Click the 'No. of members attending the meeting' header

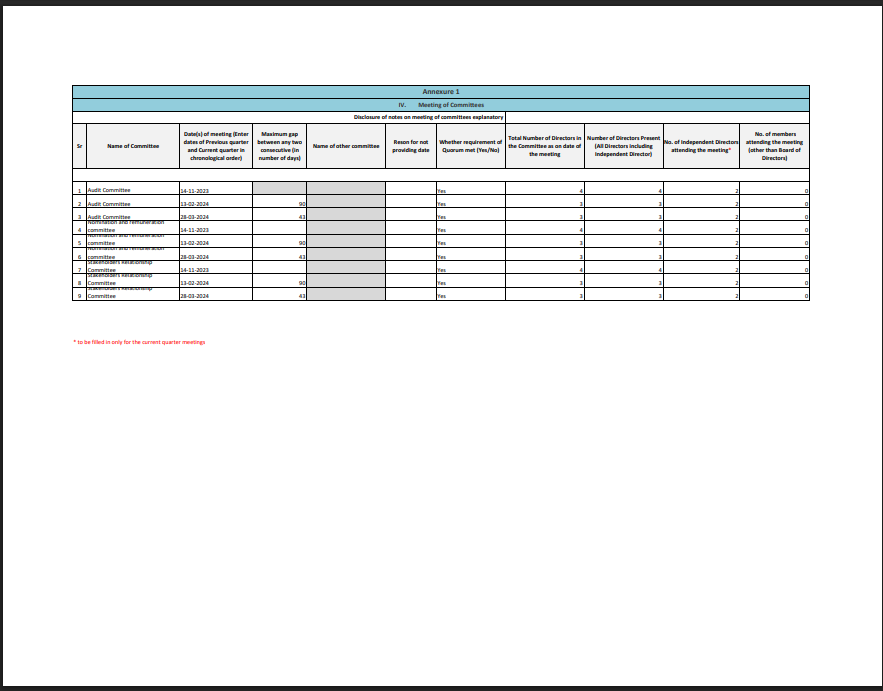pos(774,146)
